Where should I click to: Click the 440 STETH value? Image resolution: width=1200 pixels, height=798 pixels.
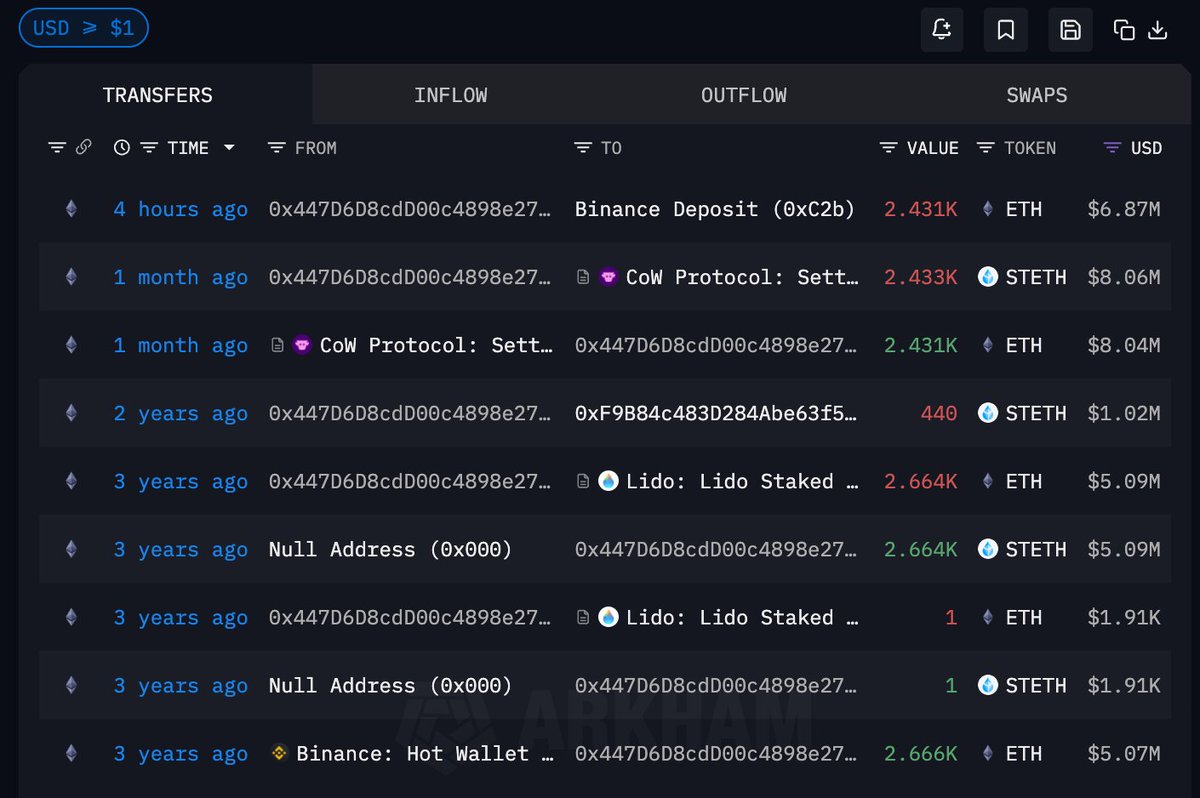(x=939, y=414)
